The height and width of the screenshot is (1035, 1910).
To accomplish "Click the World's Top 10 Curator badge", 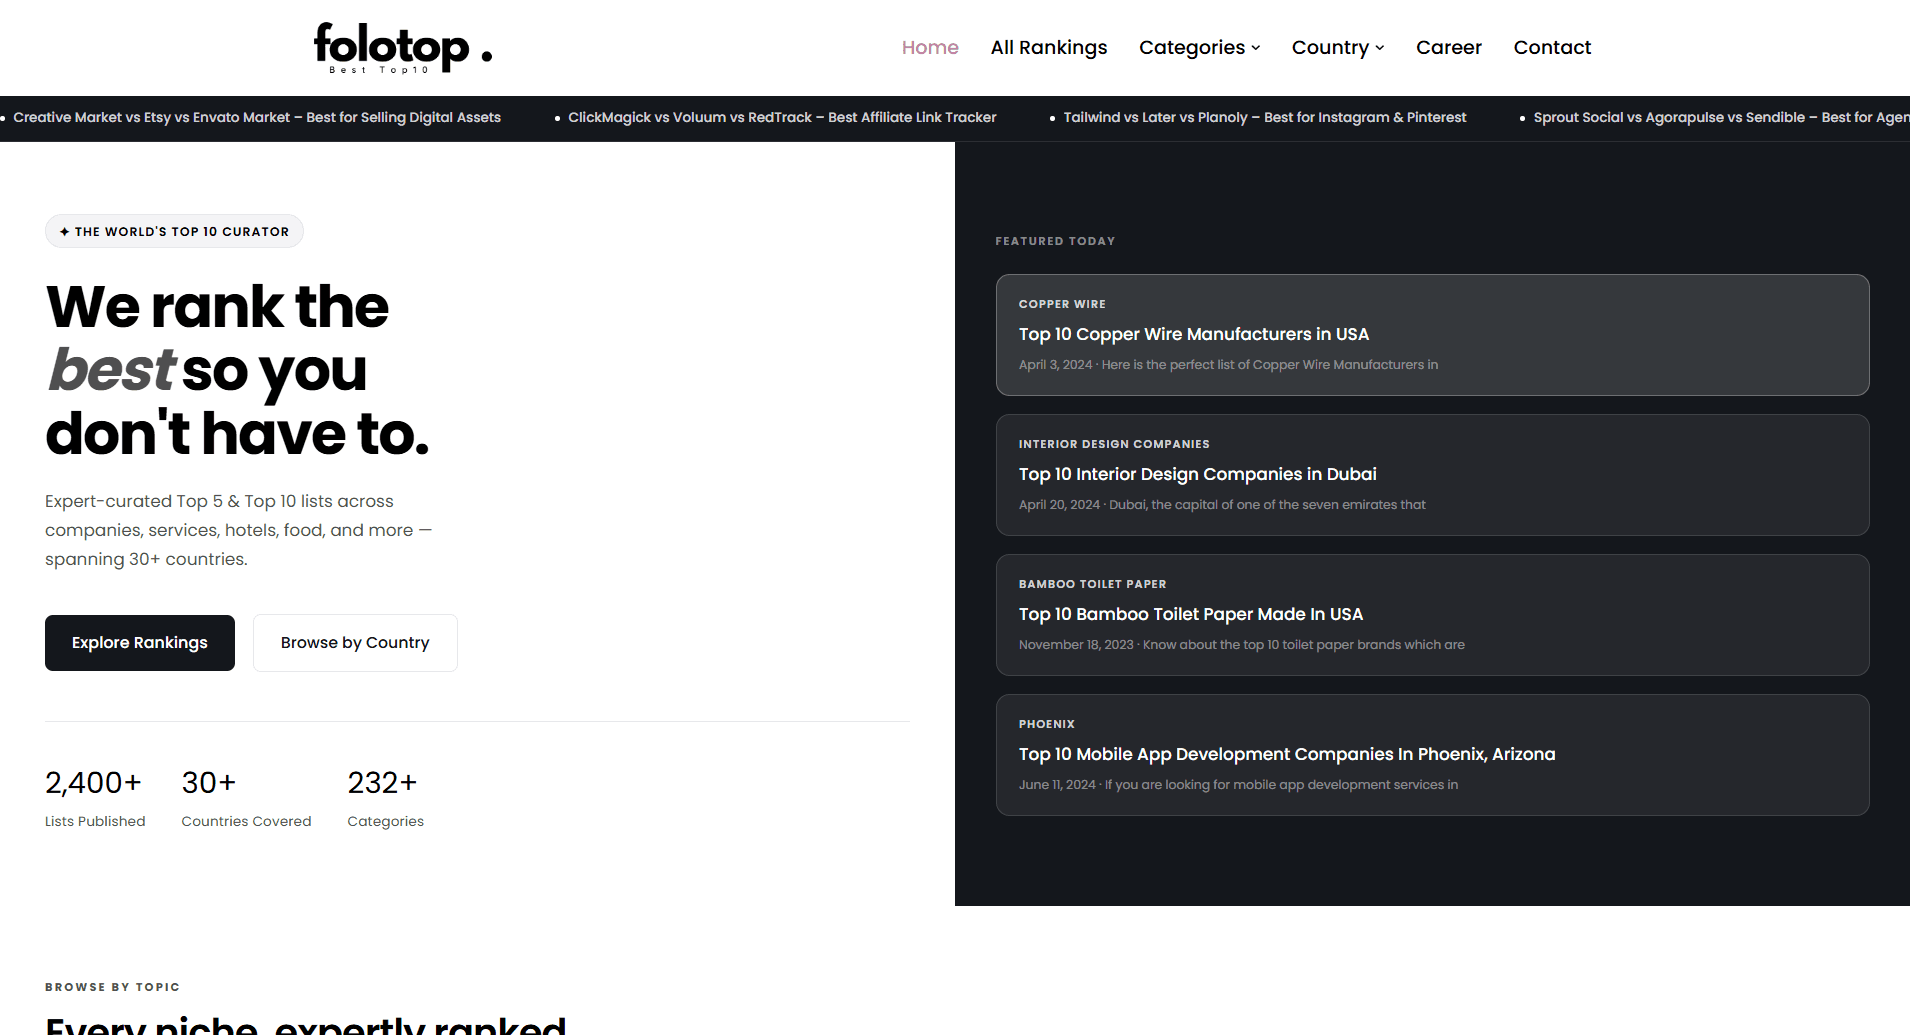I will coord(174,231).
